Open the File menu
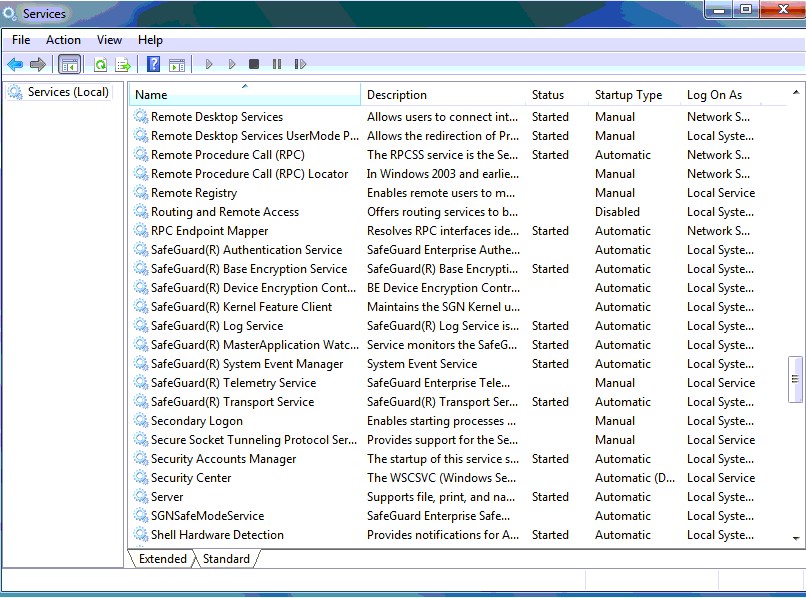 pos(21,40)
